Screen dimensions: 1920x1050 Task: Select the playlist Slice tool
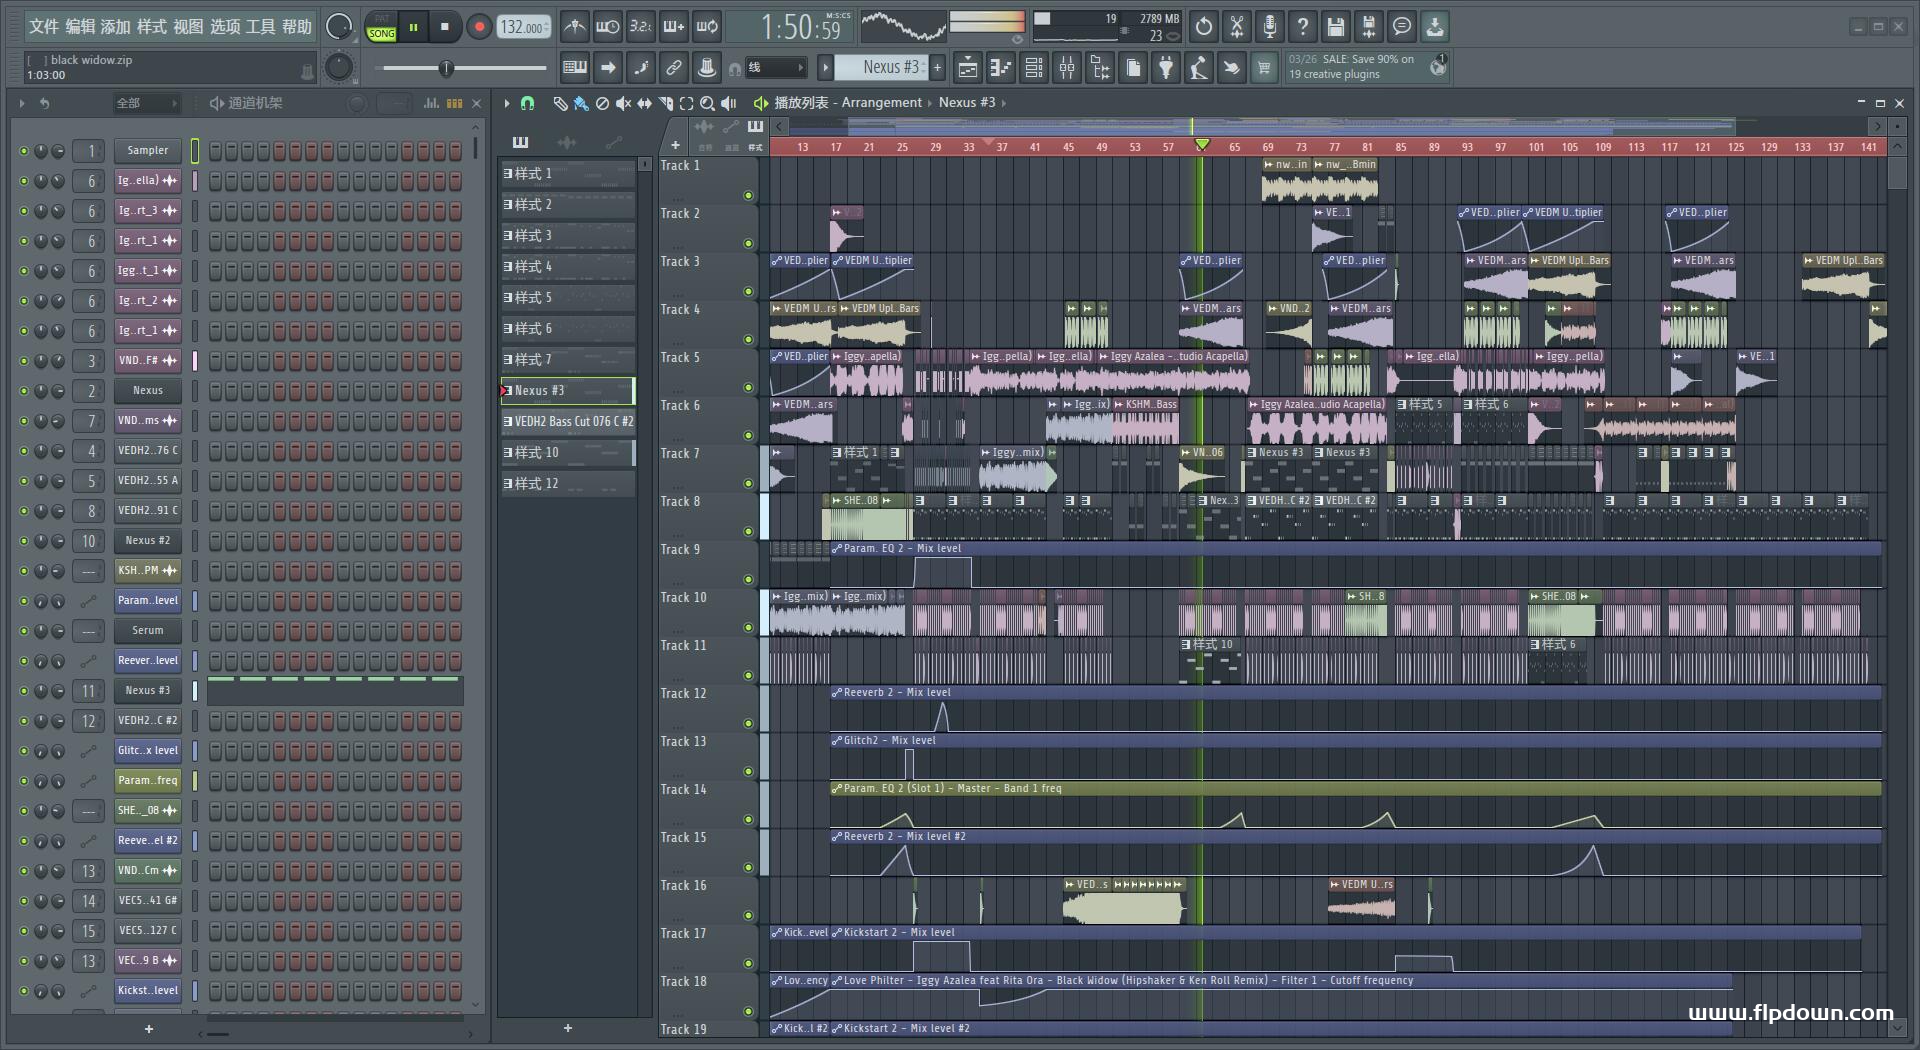(x=665, y=103)
